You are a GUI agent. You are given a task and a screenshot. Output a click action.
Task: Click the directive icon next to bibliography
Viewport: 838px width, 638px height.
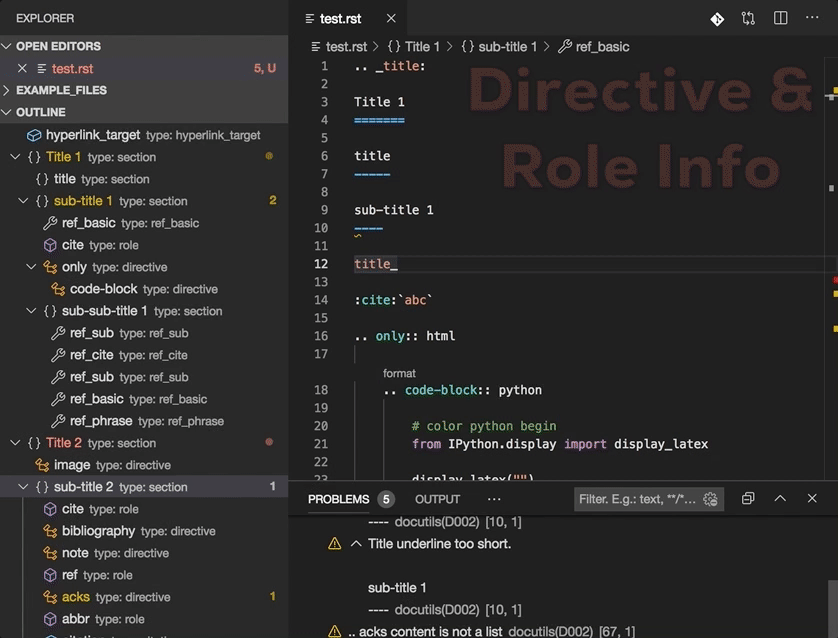tap(50, 531)
